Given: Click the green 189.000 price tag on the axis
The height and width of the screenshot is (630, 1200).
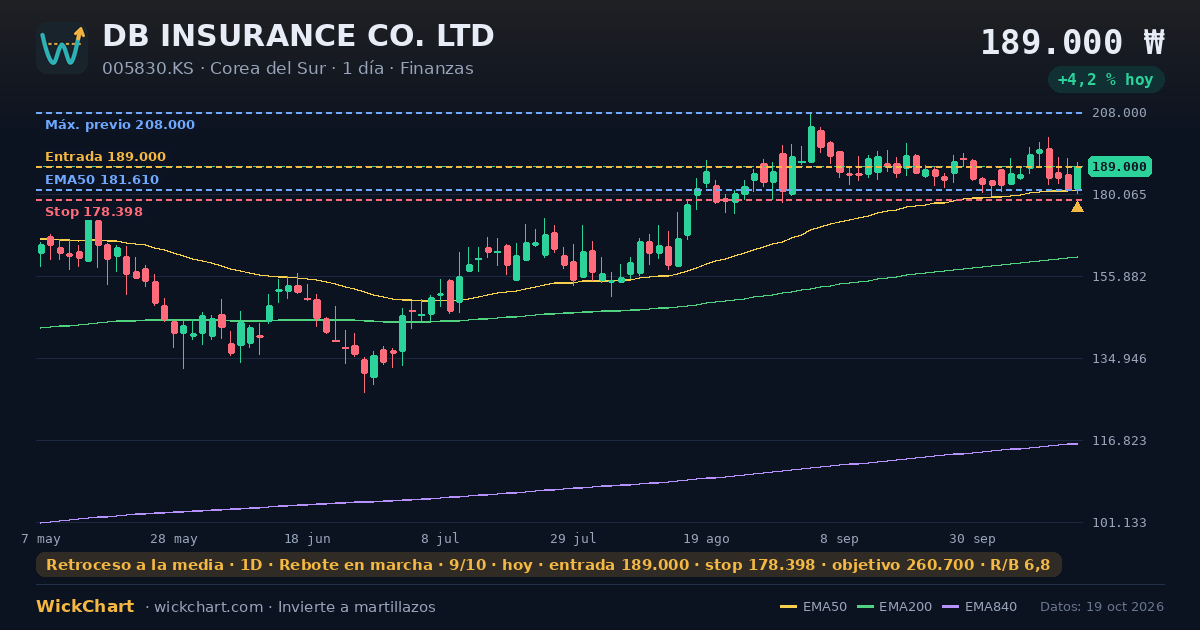Looking at the screenshot, I should [1120, 167].
